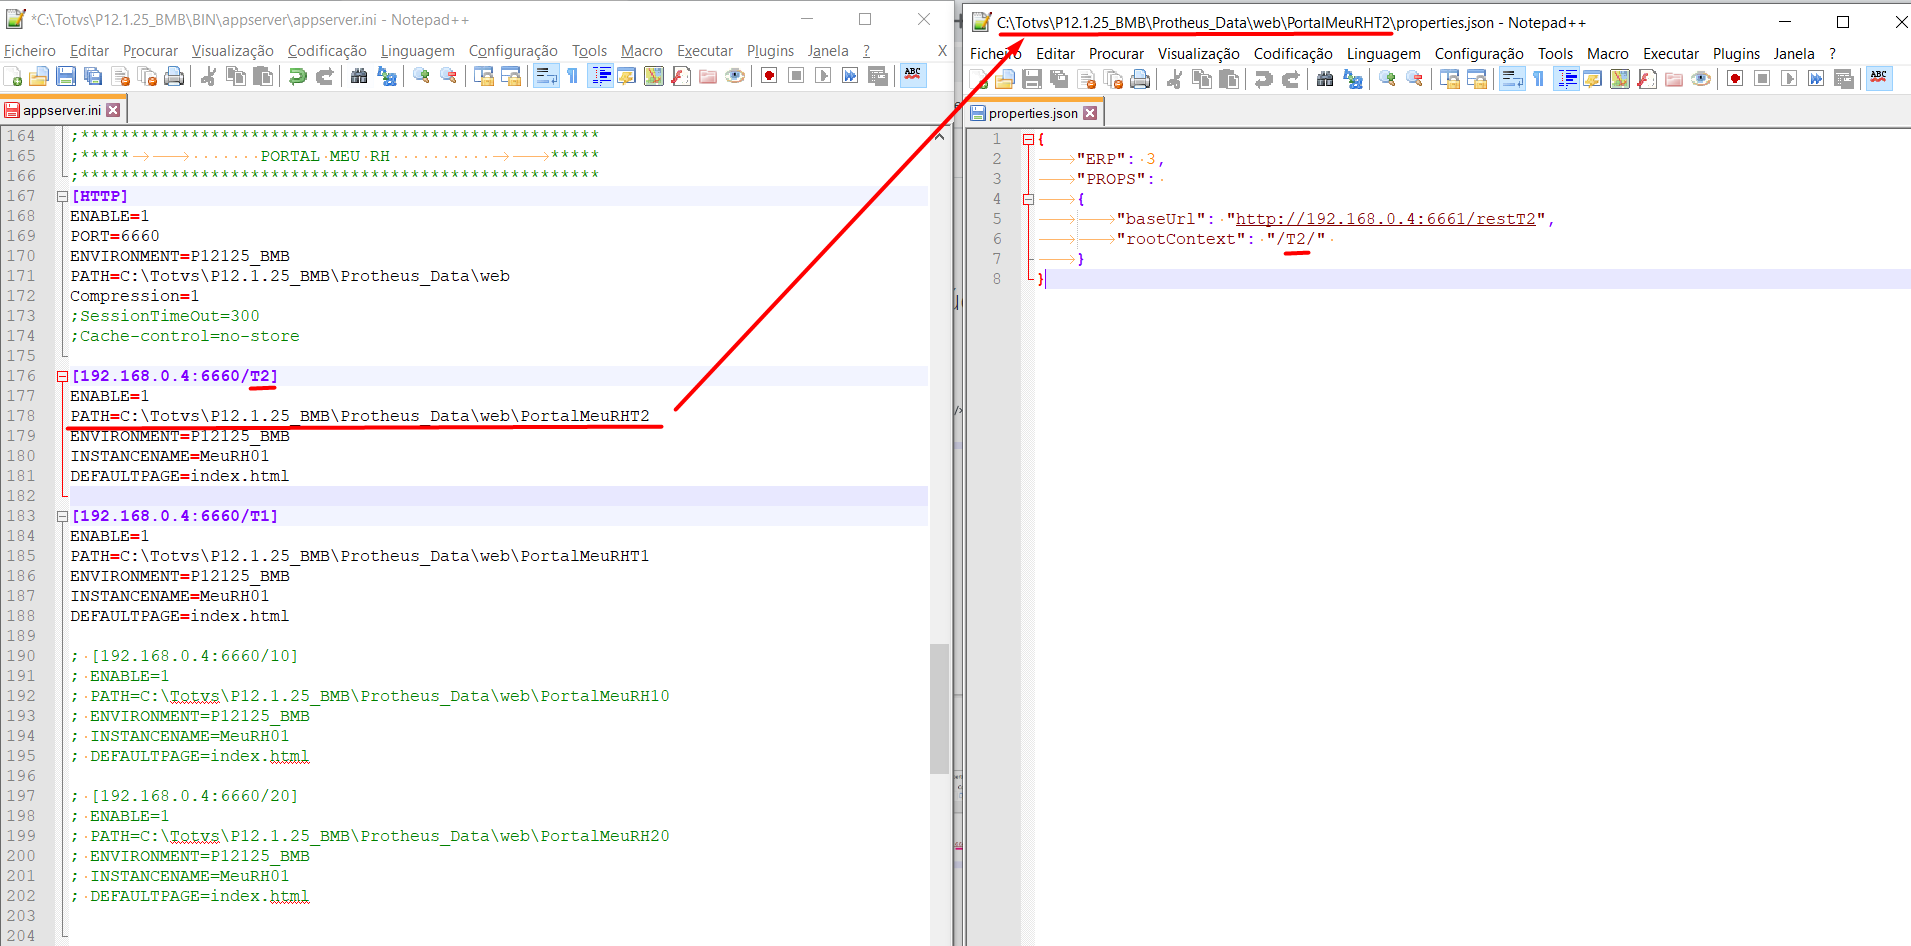Click Find binoculars icon in properties.json window
The height and width of the screenshot is (946, 1911).
(1325, 80)
